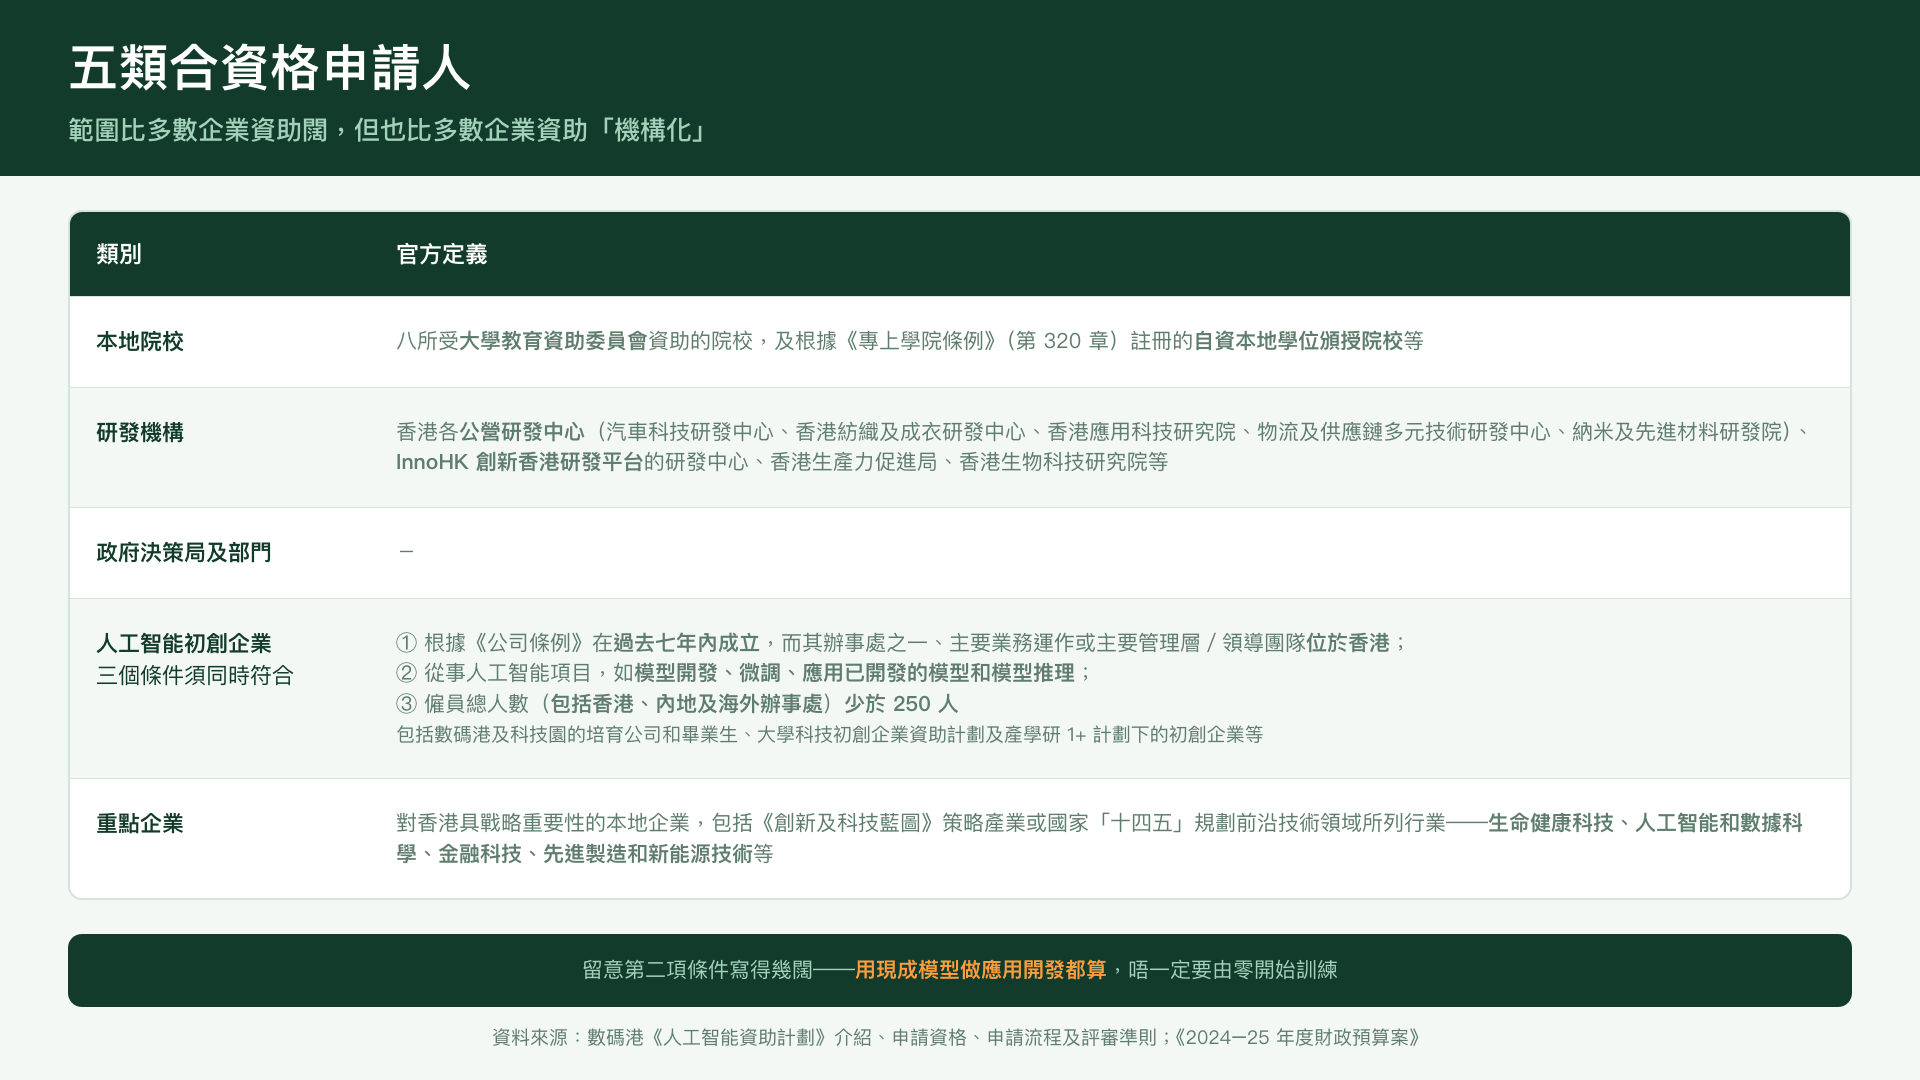Viewport: 1920px width, 1080px height.
Task: Click condition ② about 模型開發、微調
Action: (x=744, y=673)
